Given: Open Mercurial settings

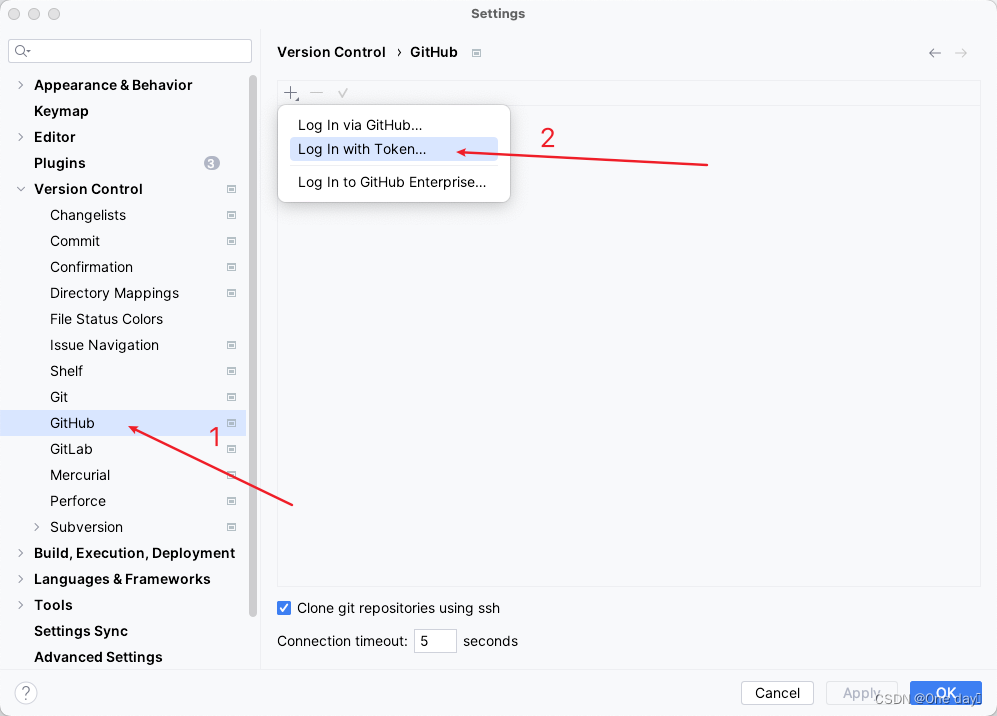Looking at the screenshot, I should click(x=80, y=476).
